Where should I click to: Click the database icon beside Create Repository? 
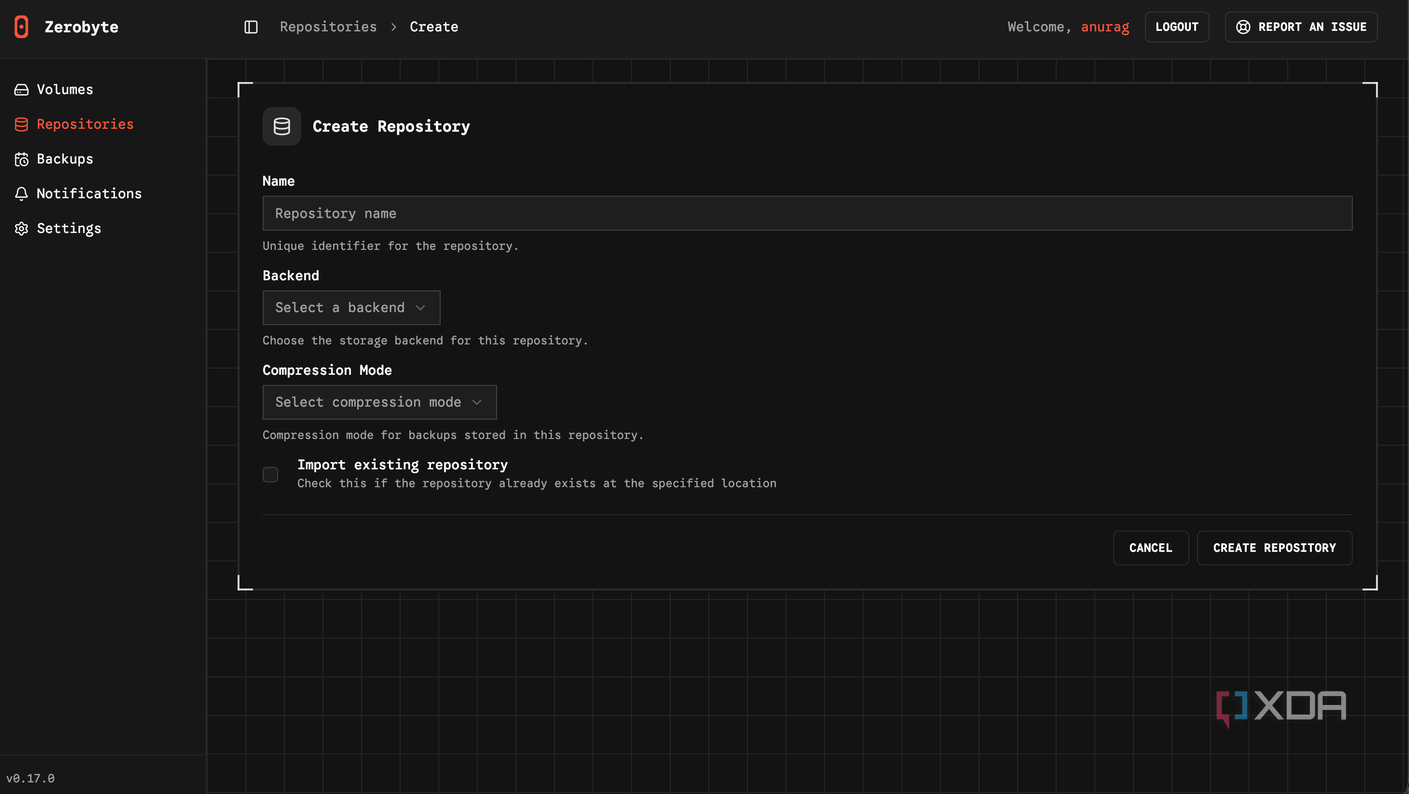tap(282, 127)
